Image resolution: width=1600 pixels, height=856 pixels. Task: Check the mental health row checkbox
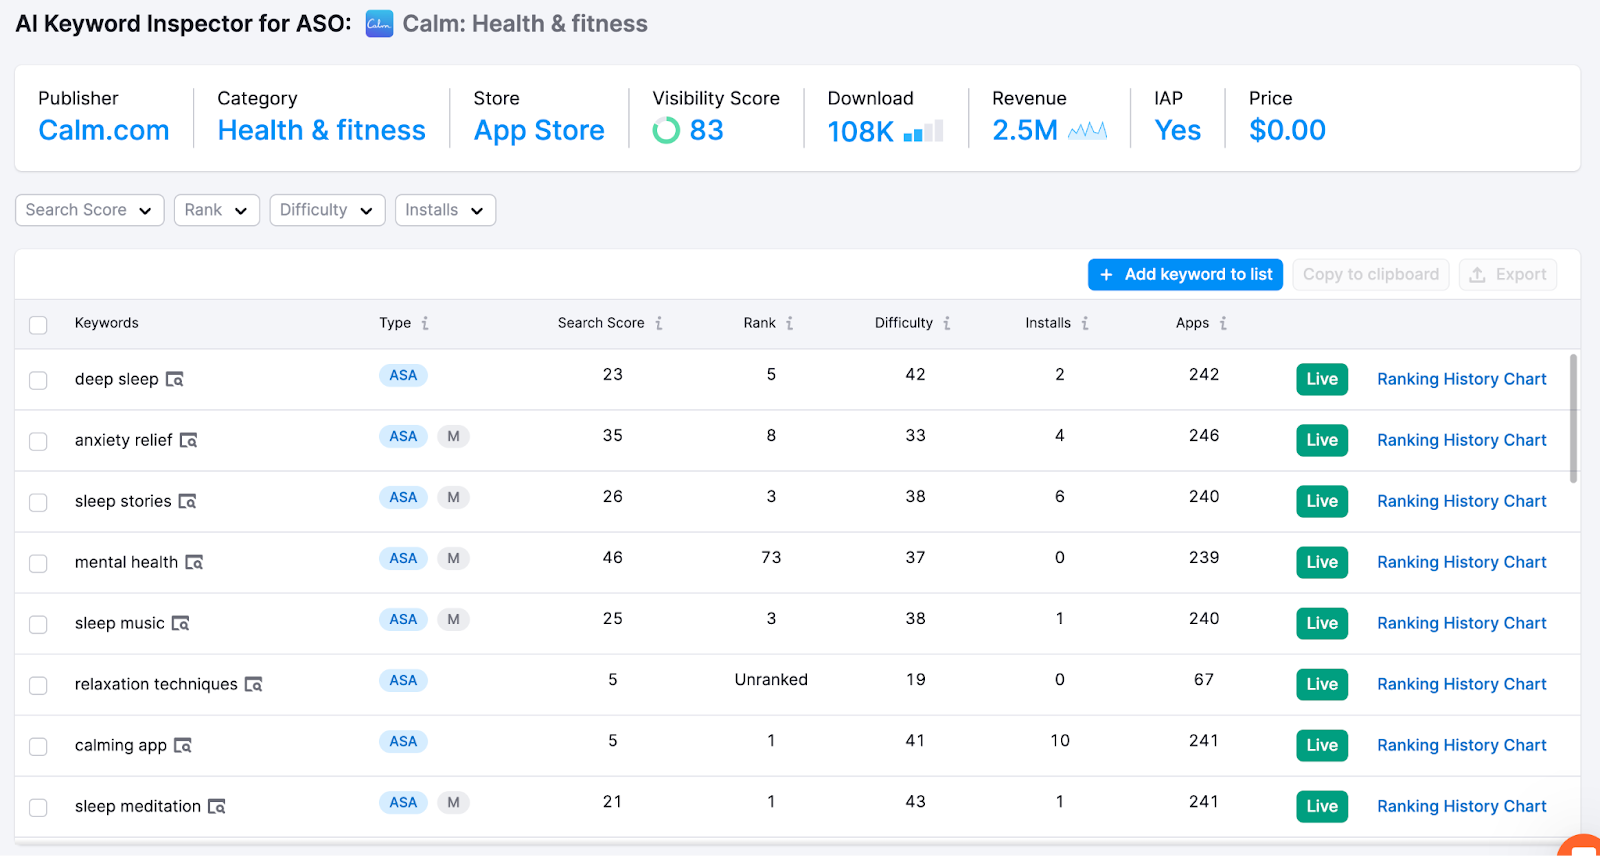tap(38, 563)
